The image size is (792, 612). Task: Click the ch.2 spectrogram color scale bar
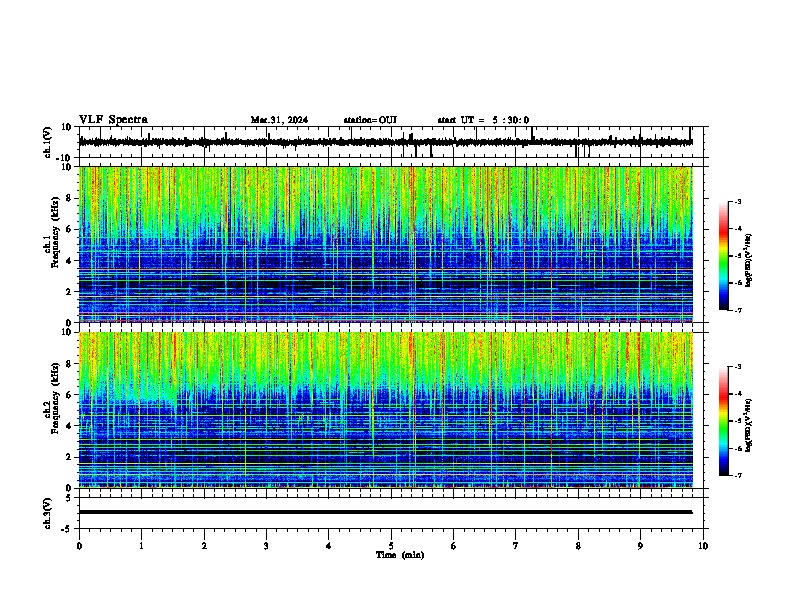[x=724, y=421]
